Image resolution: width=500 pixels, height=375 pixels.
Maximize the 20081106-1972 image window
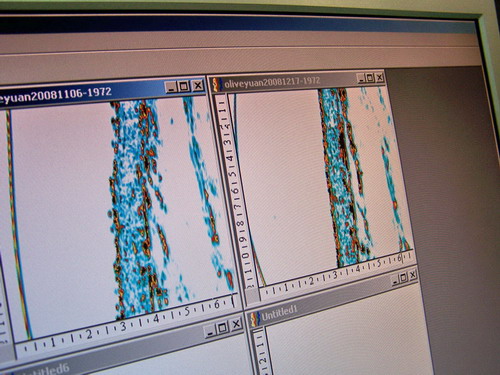(x=184, y=87)
